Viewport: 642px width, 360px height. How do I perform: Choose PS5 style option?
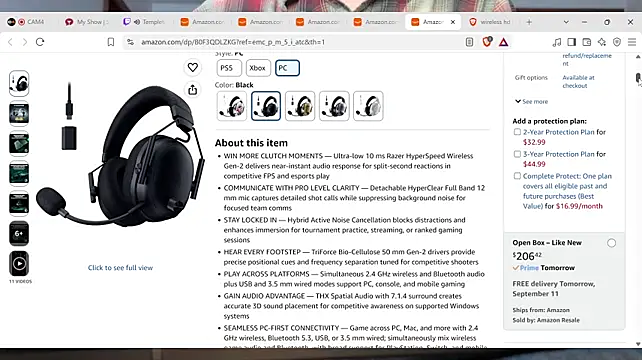(x=229, y=68)
